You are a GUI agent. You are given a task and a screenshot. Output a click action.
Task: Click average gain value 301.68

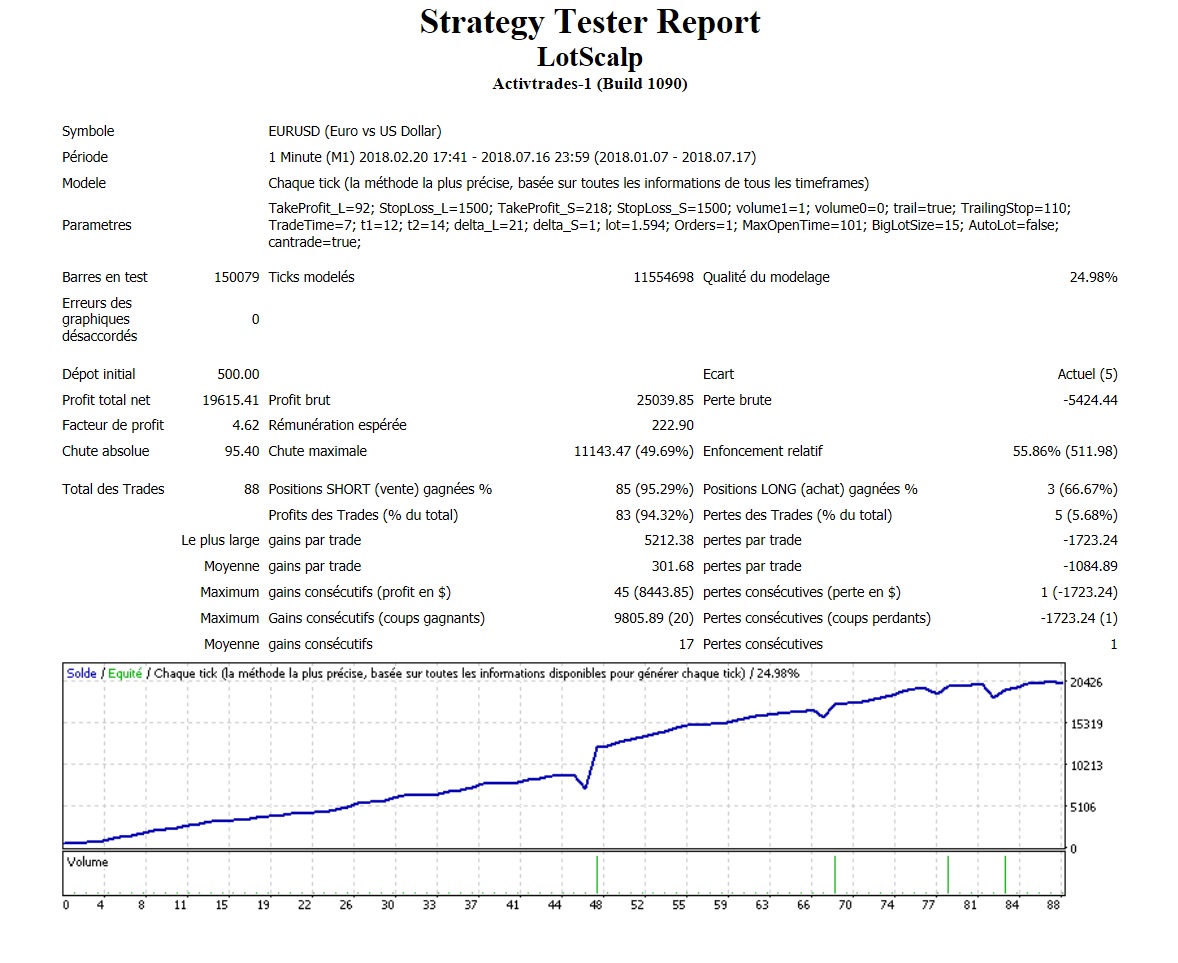pos(672,566)
